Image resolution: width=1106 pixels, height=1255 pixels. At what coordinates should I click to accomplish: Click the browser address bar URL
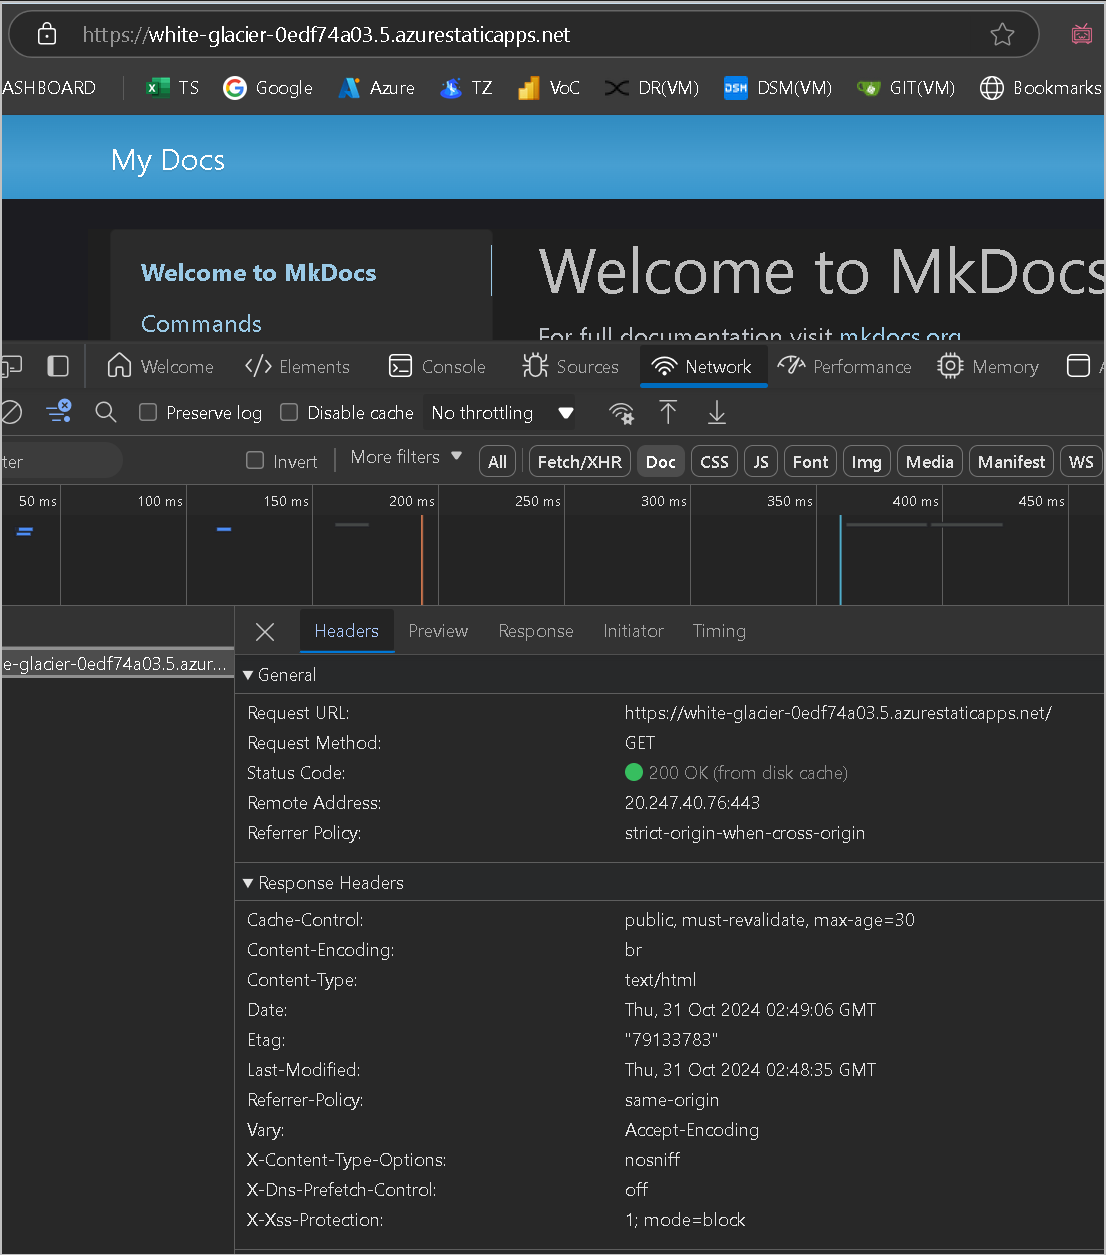click(326, 35)
